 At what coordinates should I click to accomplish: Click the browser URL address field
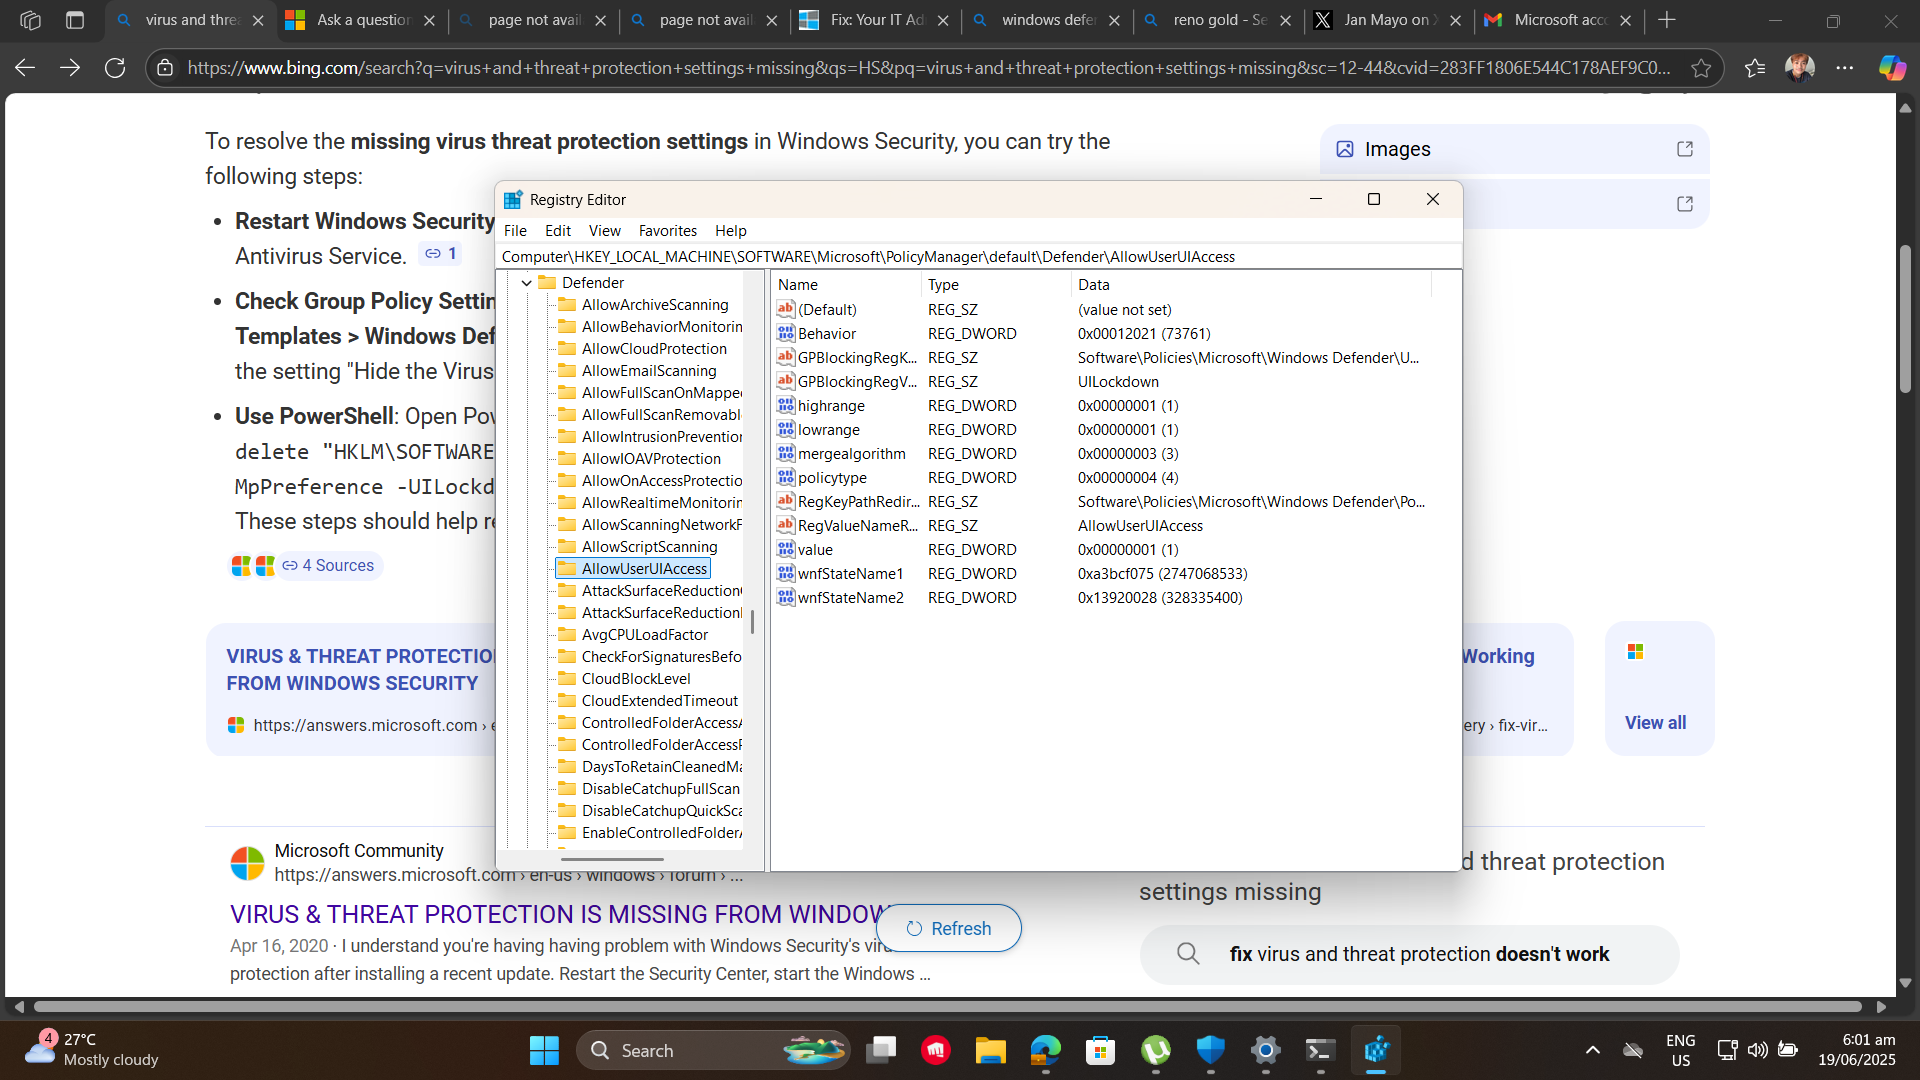[x=928, y=68]
